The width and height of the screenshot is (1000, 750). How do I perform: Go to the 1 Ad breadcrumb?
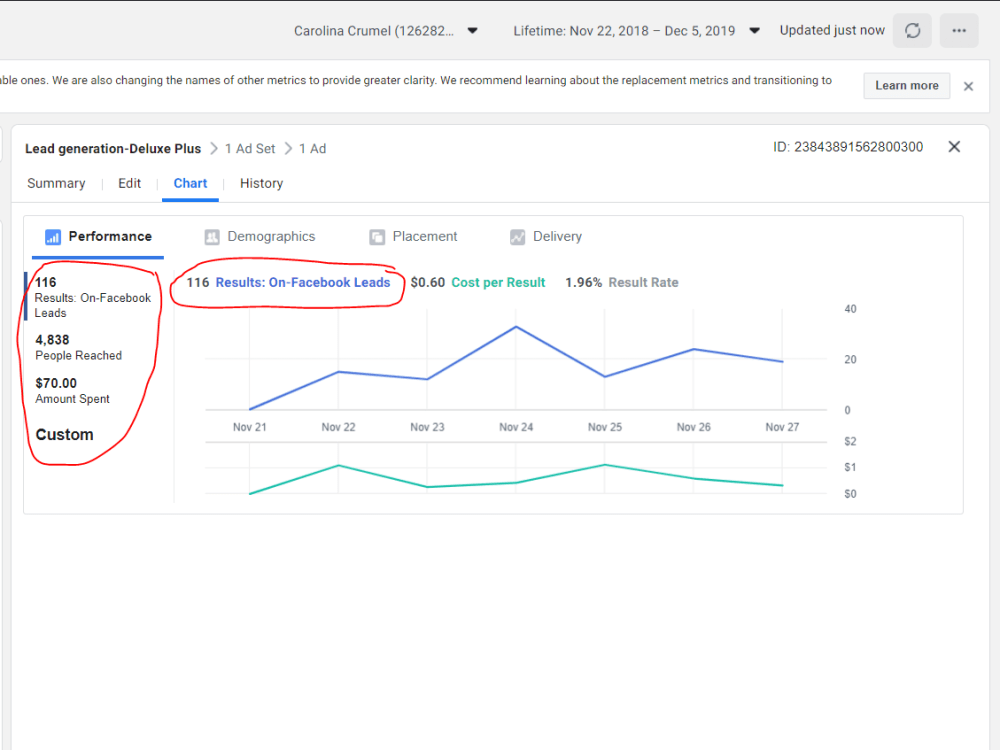click(312, 149)
